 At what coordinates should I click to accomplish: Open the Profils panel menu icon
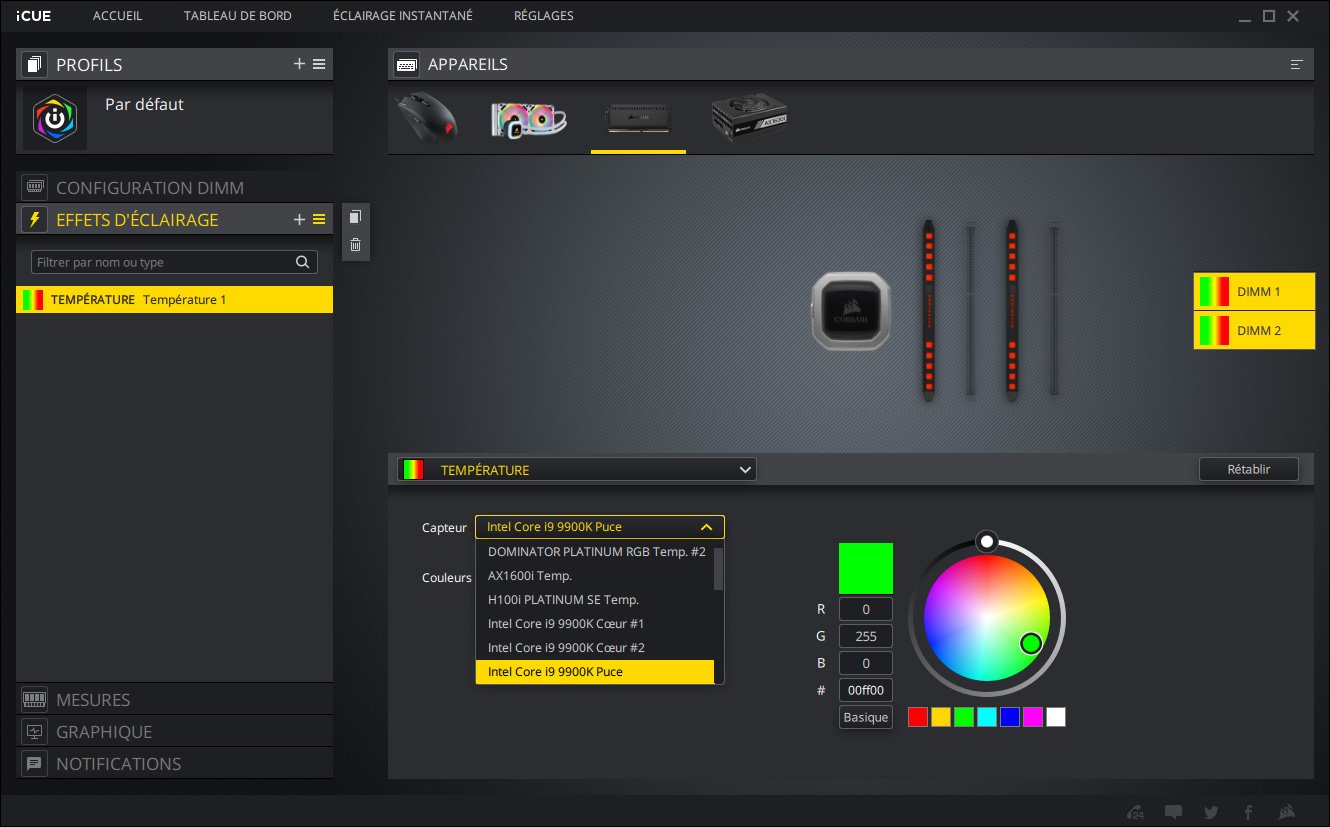point(319,64)
